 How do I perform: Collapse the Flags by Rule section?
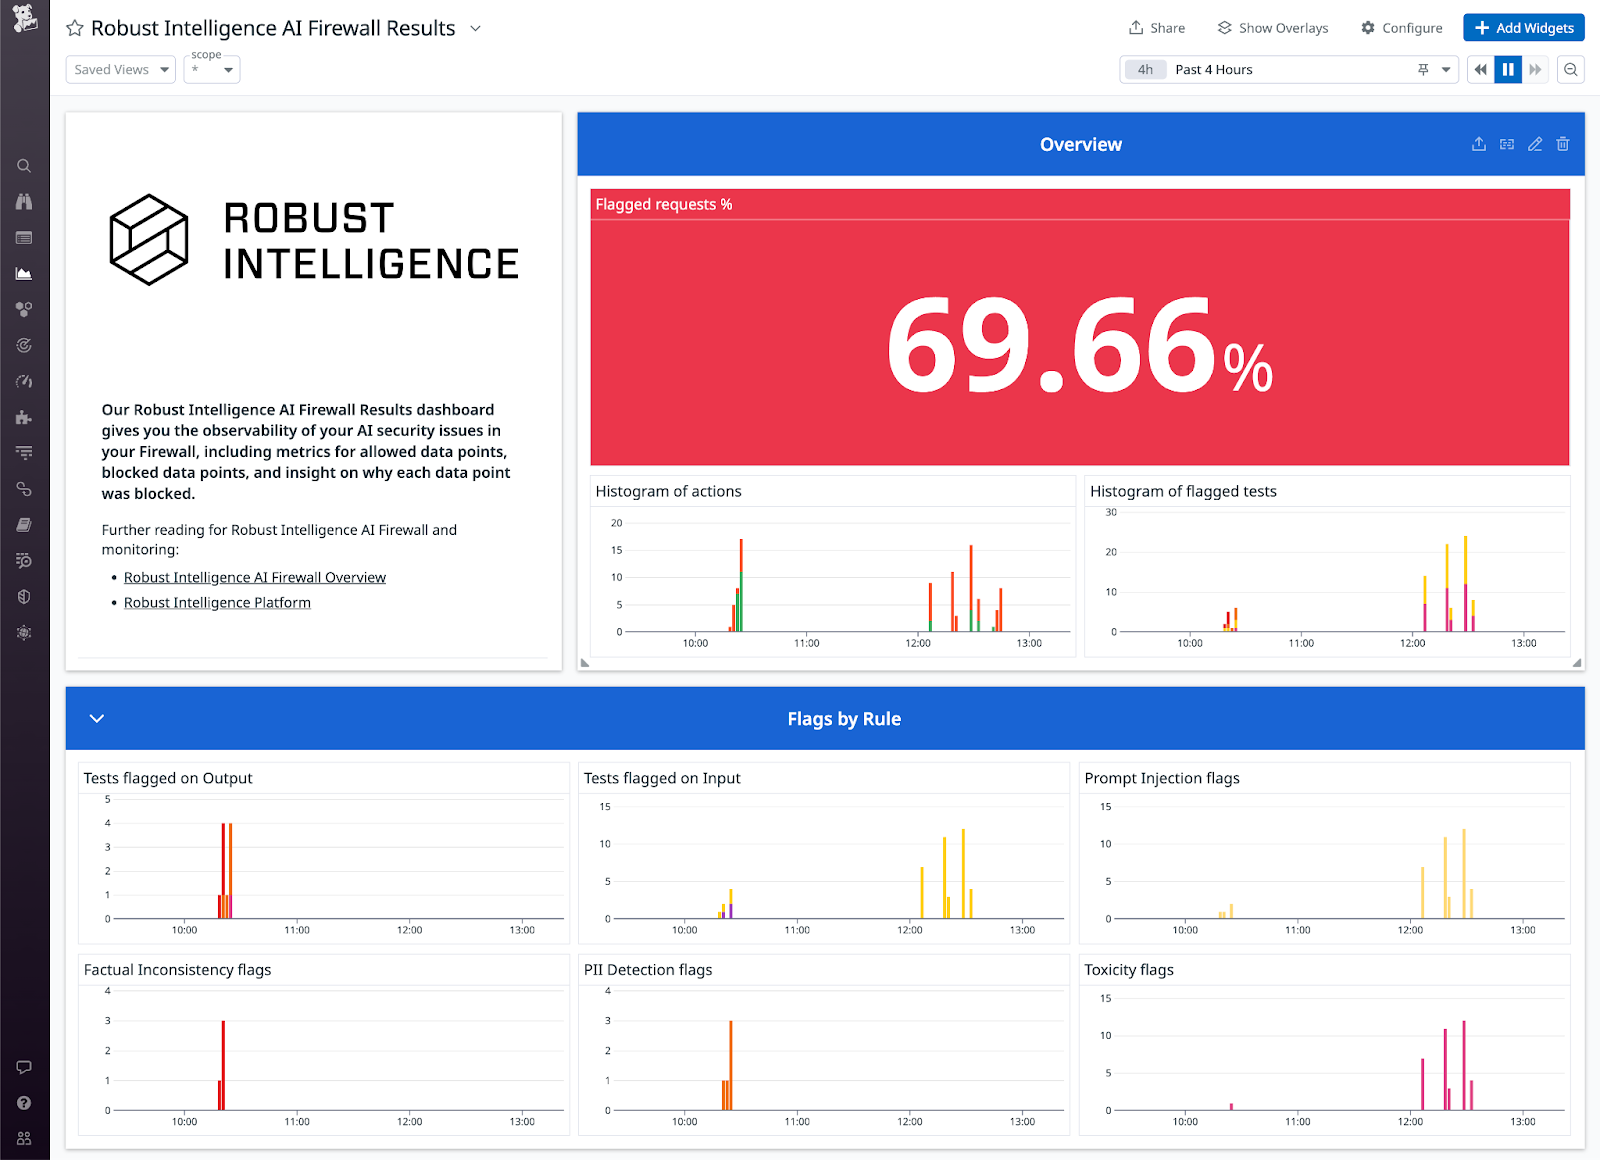(x=96, y=718)
